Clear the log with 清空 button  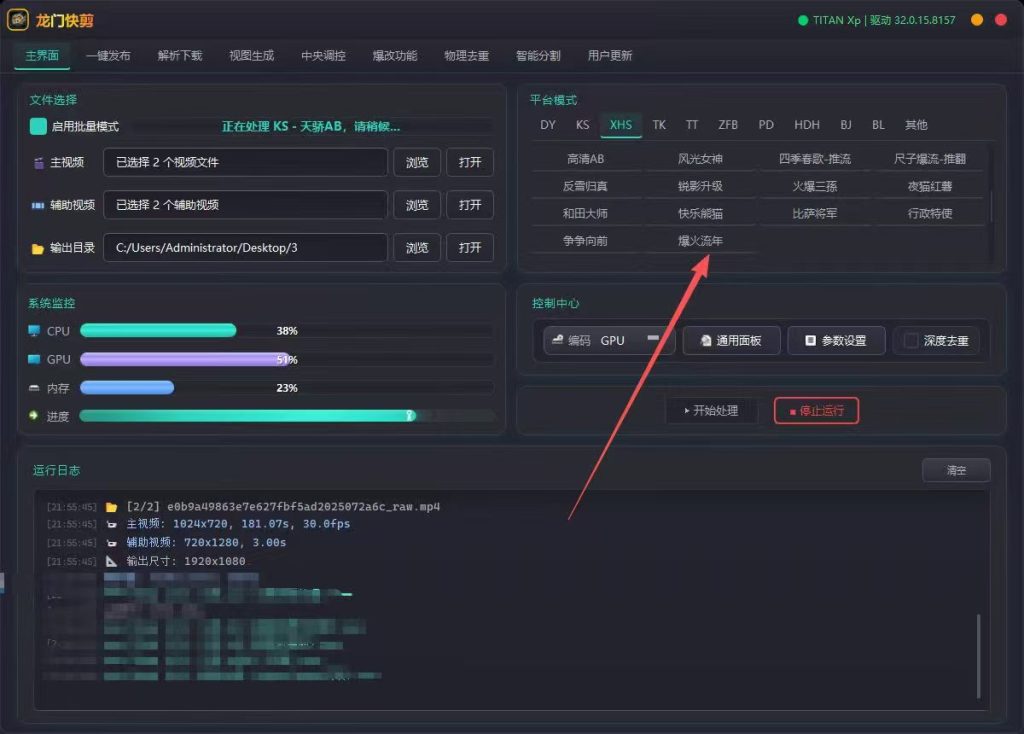956,470
